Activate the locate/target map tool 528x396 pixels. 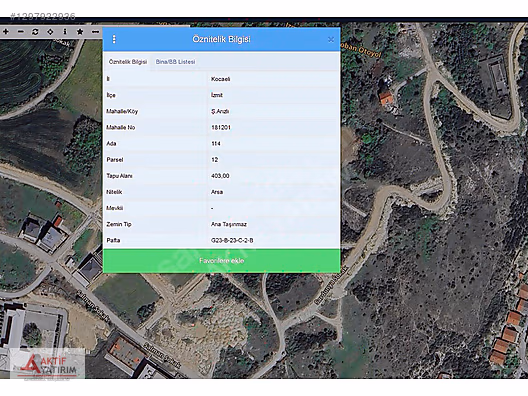tap(50, 32)
